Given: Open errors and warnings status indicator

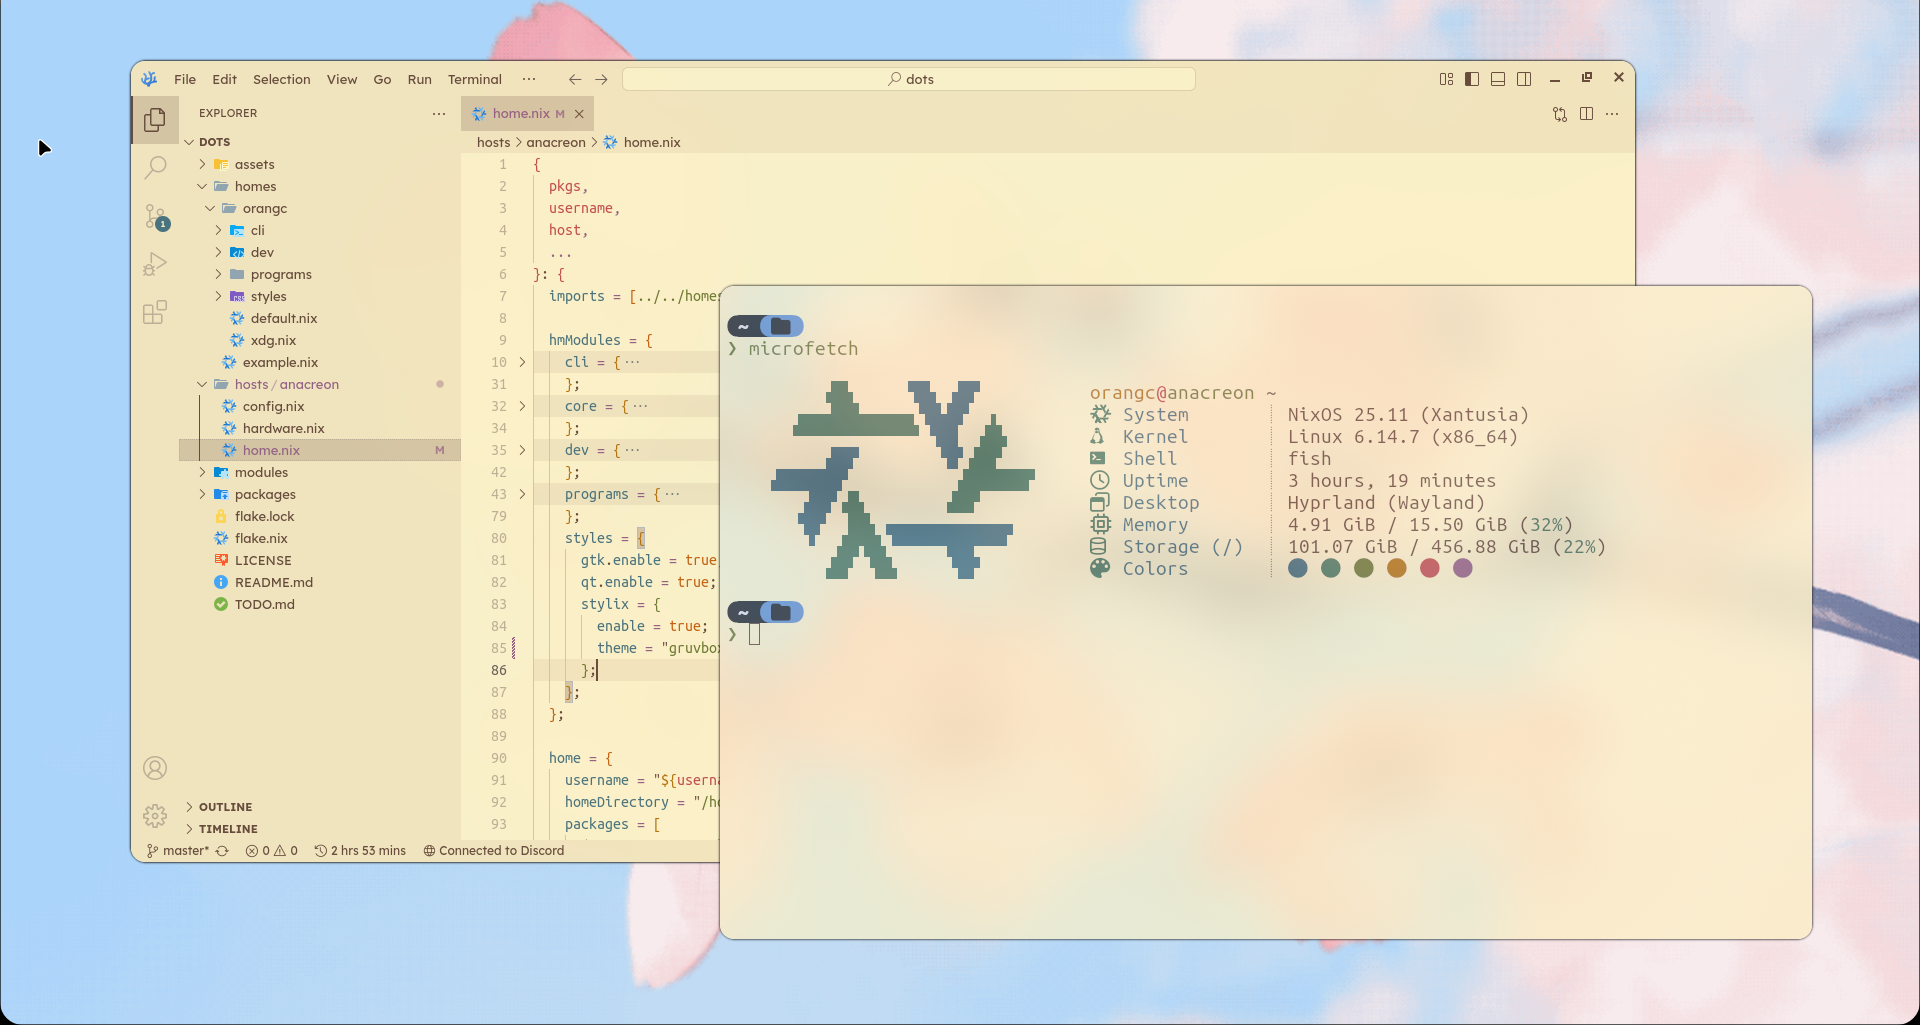Looking at the screenshot, I should (272, 851).
